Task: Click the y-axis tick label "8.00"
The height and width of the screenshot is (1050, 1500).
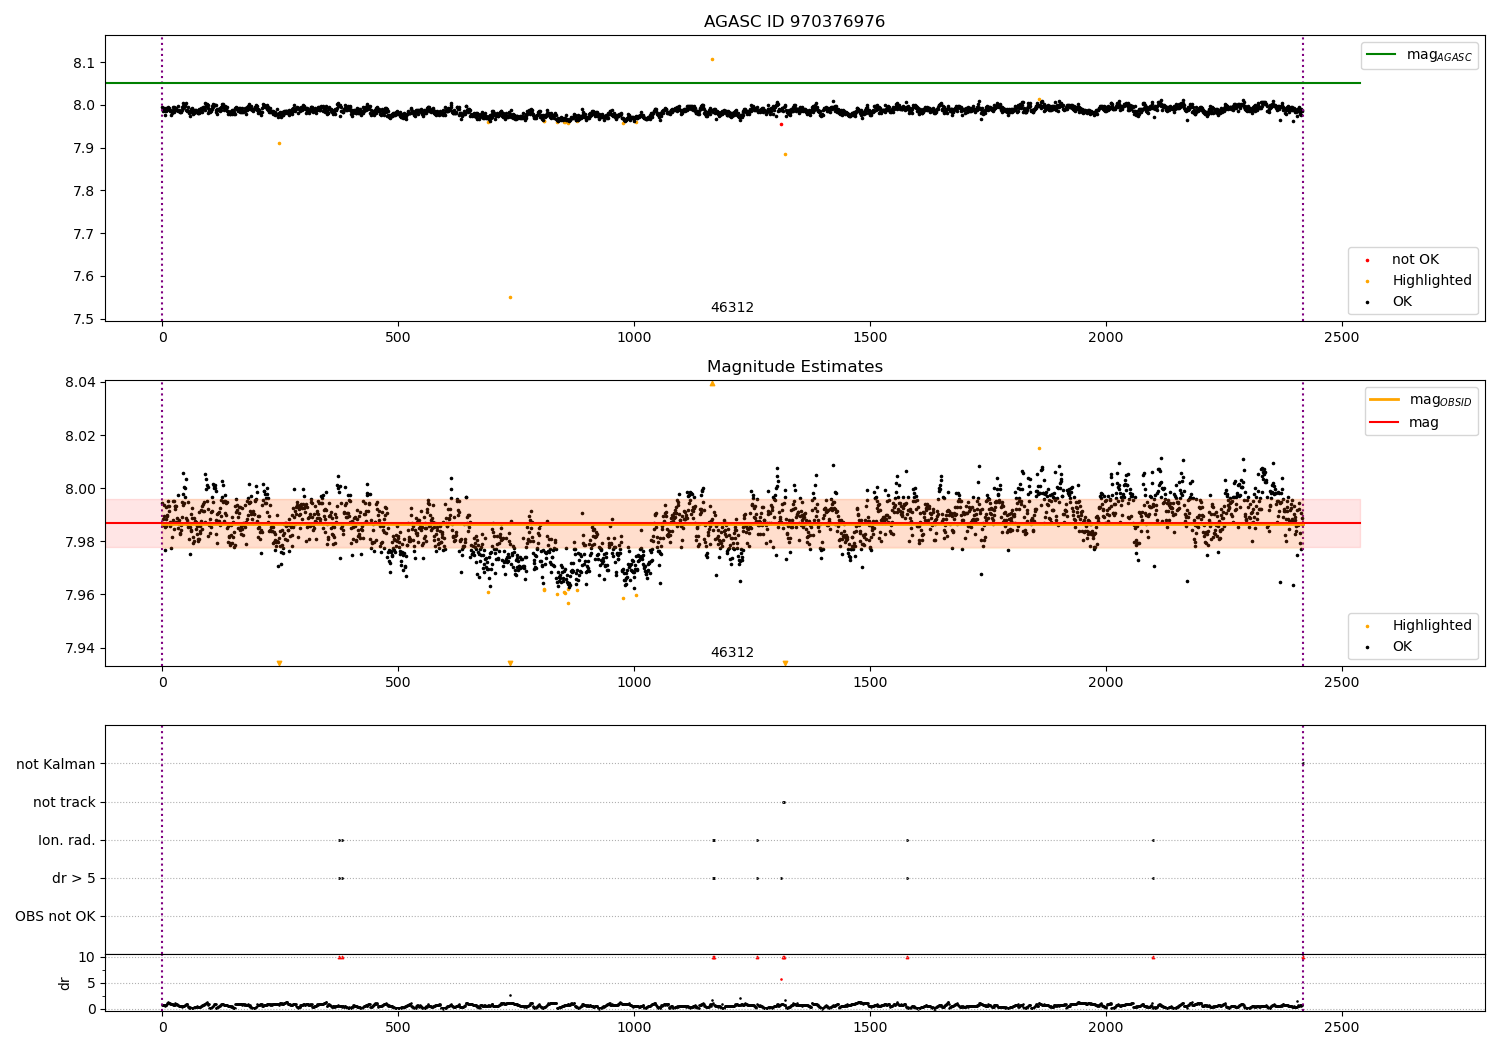Action: coord(80,490)
